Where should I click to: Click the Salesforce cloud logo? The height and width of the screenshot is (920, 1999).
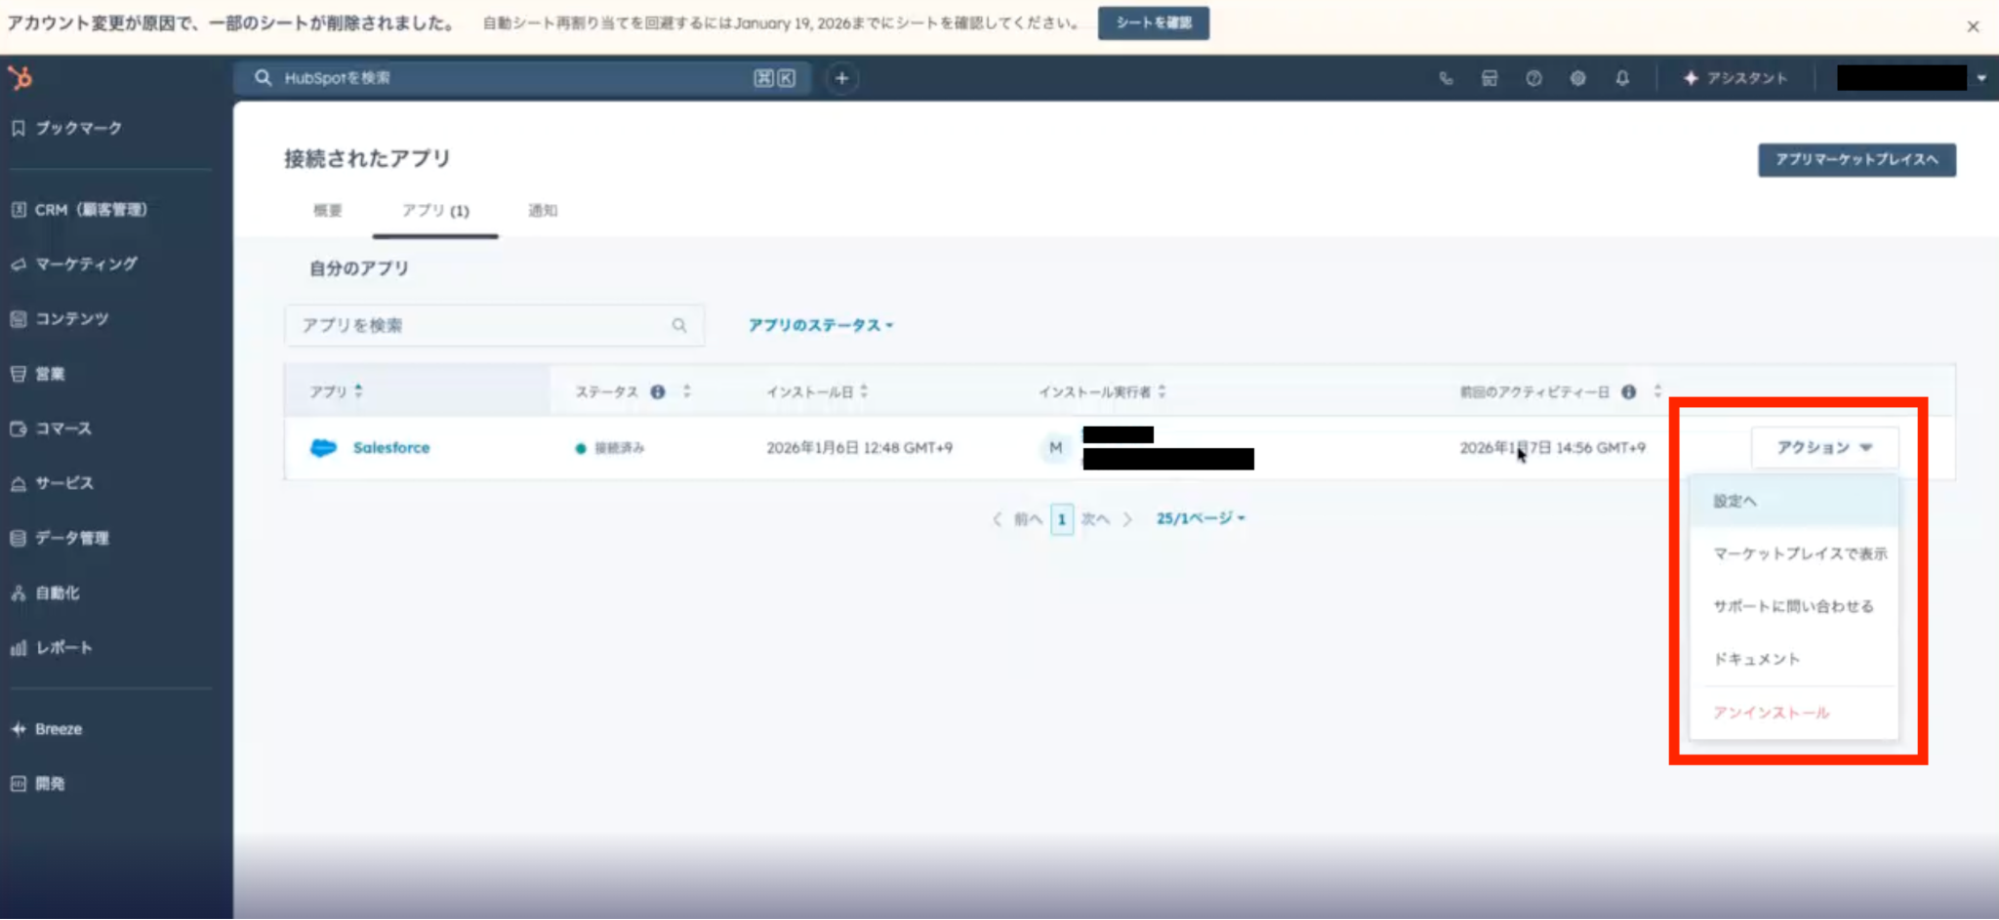(323, 448)
